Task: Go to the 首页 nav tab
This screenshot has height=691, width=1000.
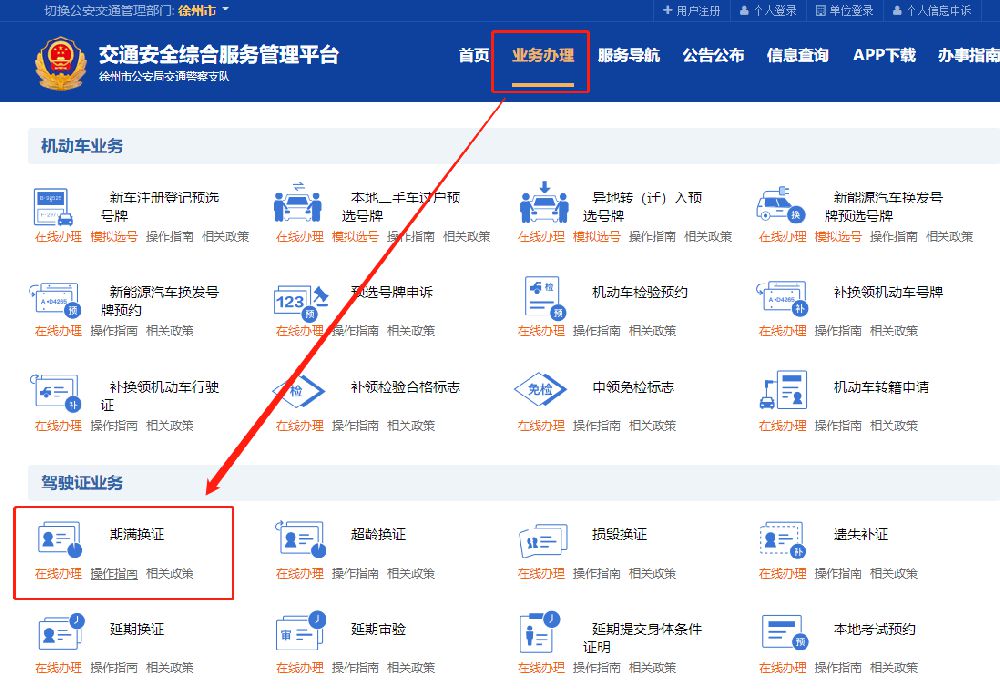Action: pos(473,56)
